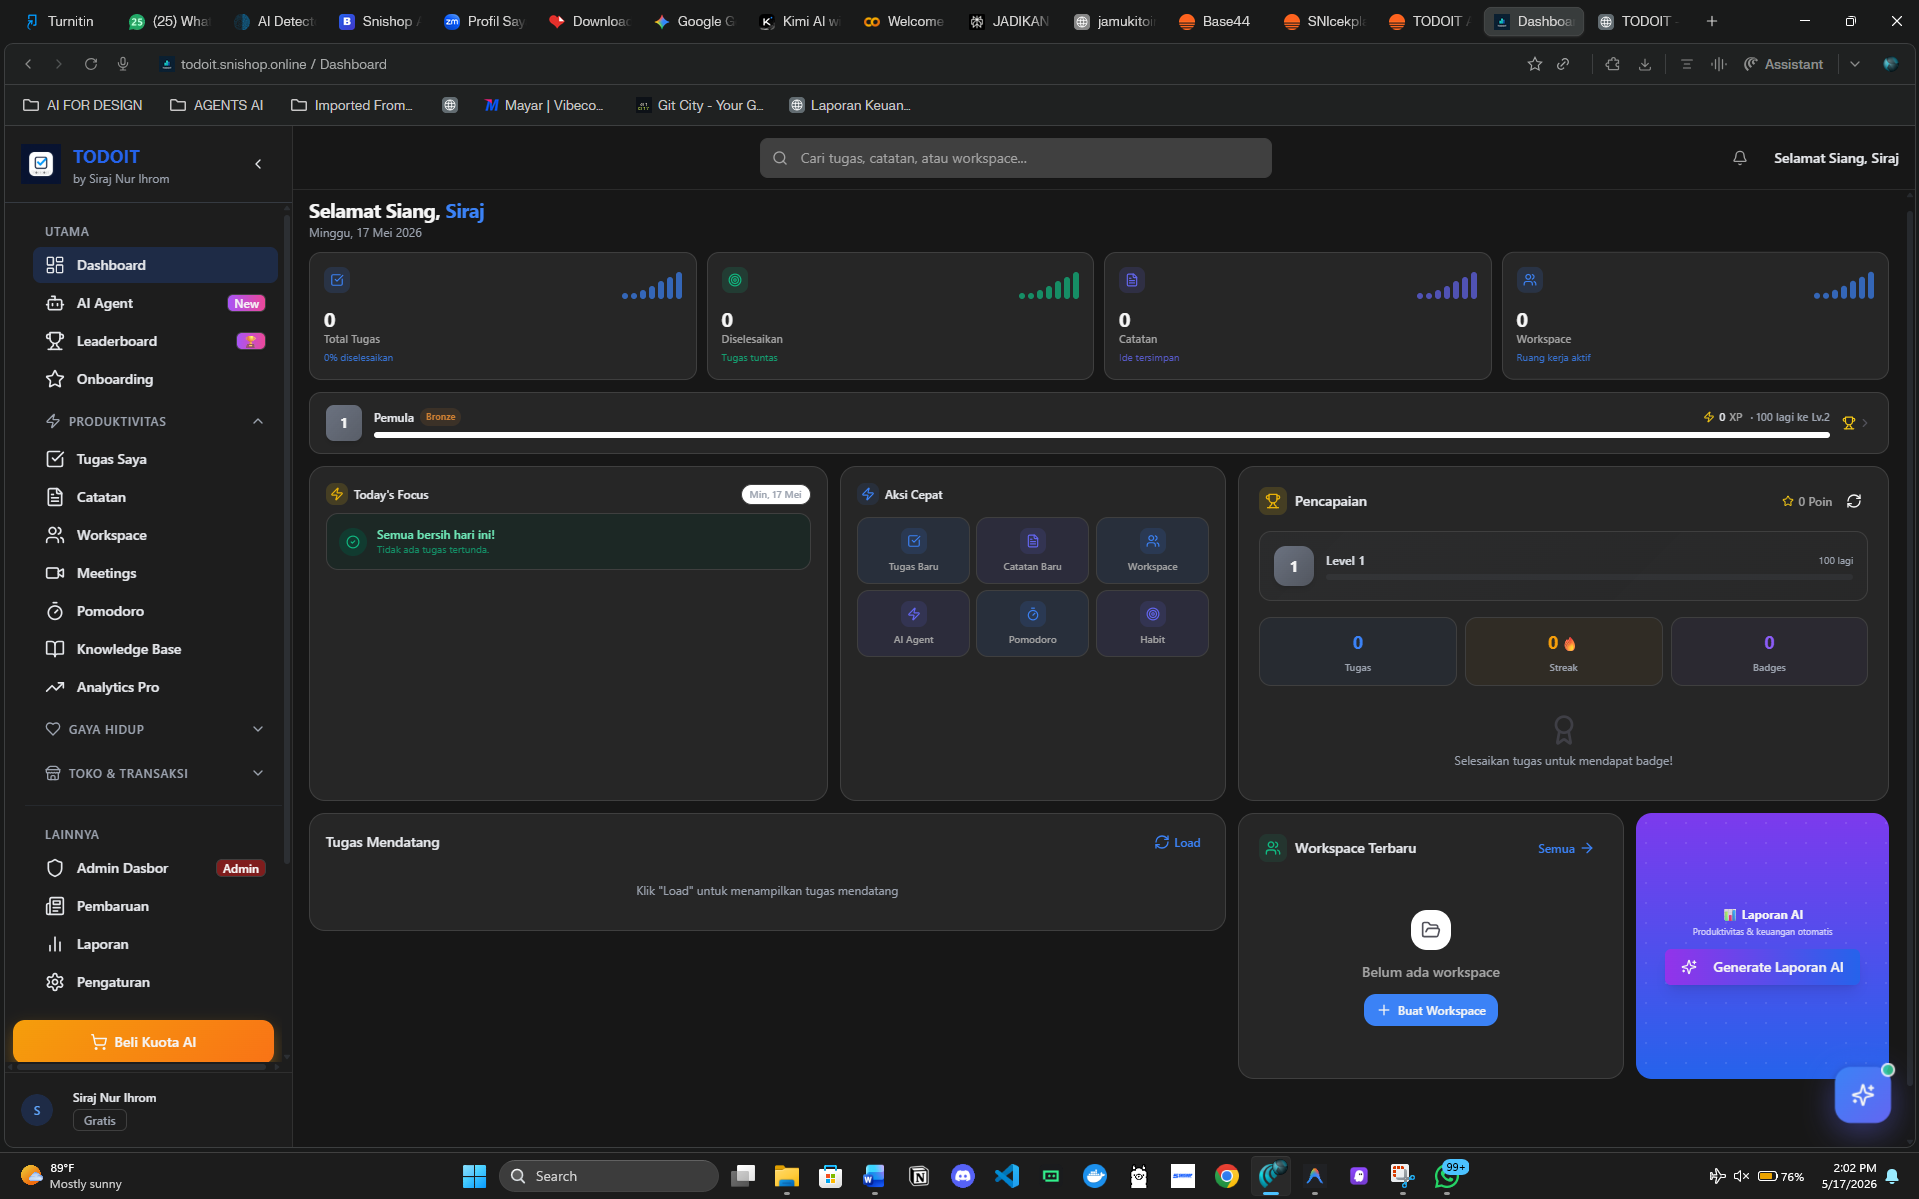Click the search field Cari tugas, catatan

click(1015, 158)
